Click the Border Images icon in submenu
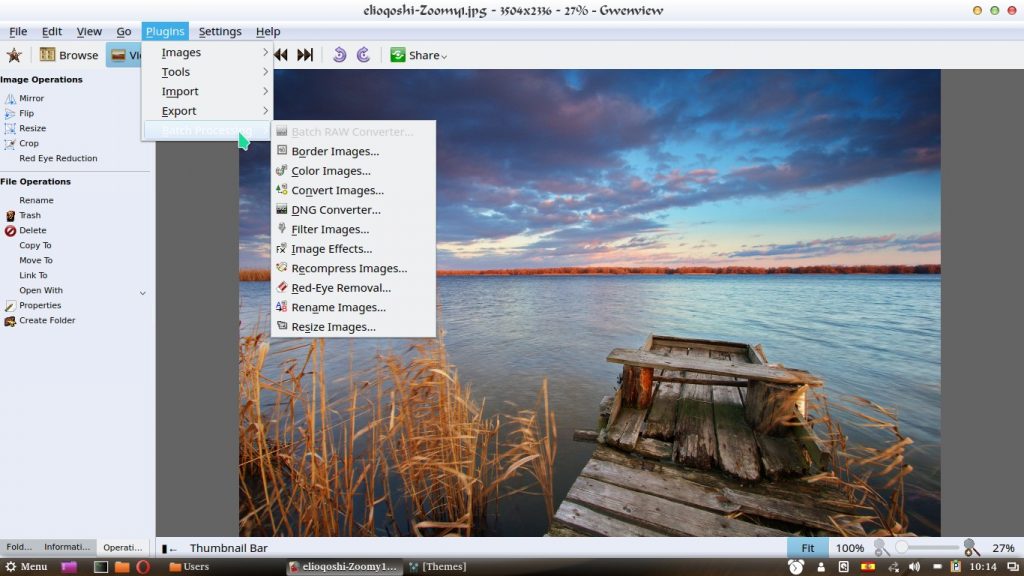This screenshot has width=1024, height=576. click(x=281, y=151)
